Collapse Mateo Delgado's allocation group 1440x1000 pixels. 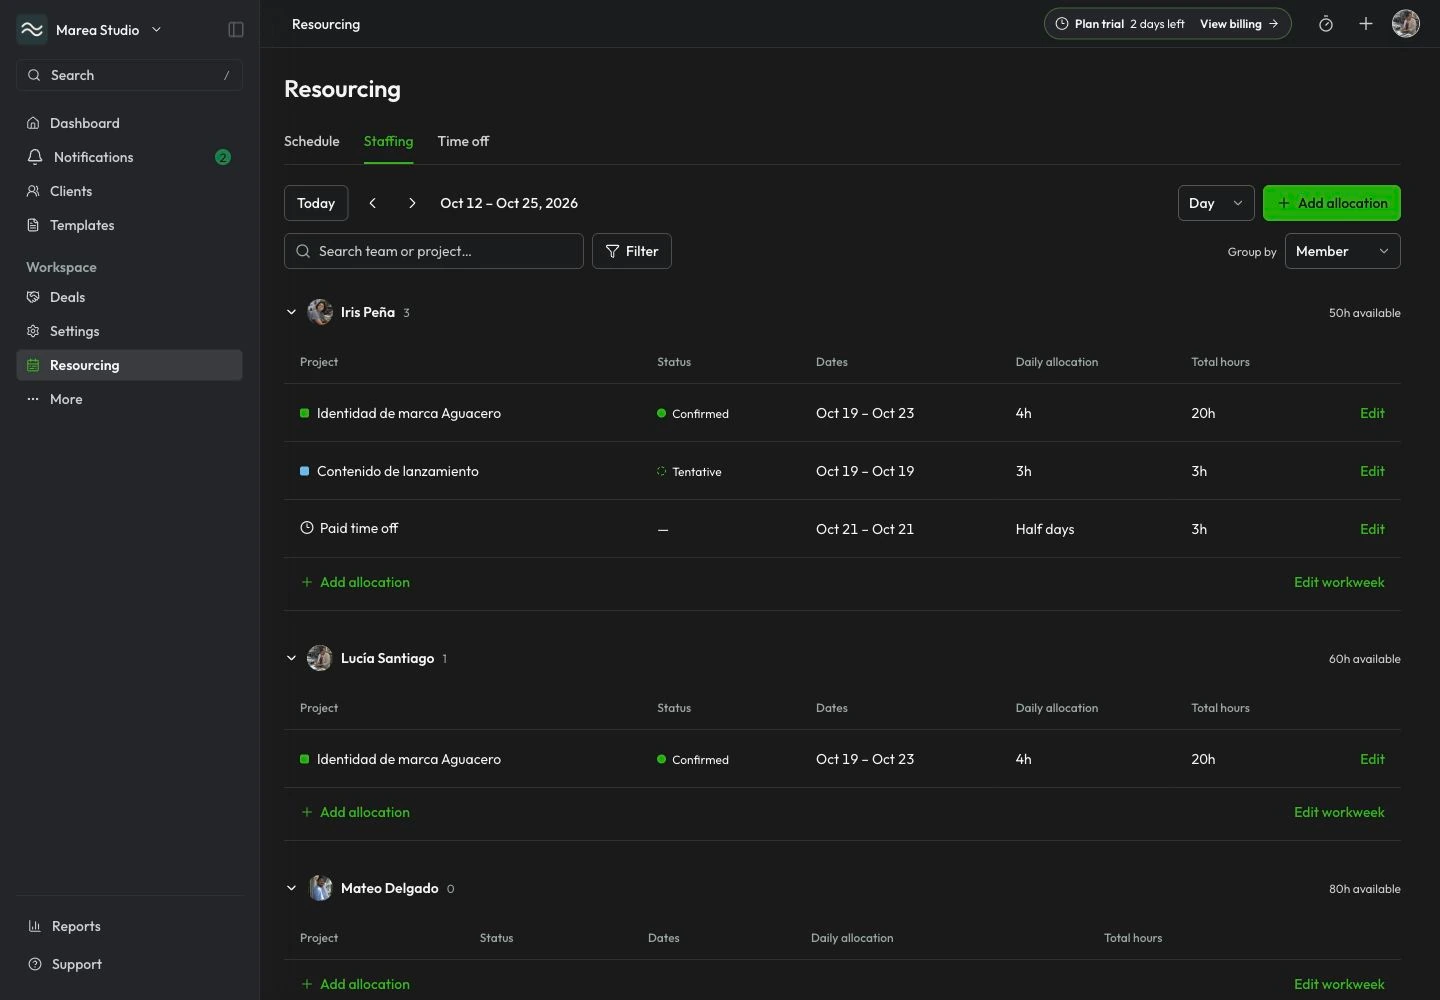[291, 888]
